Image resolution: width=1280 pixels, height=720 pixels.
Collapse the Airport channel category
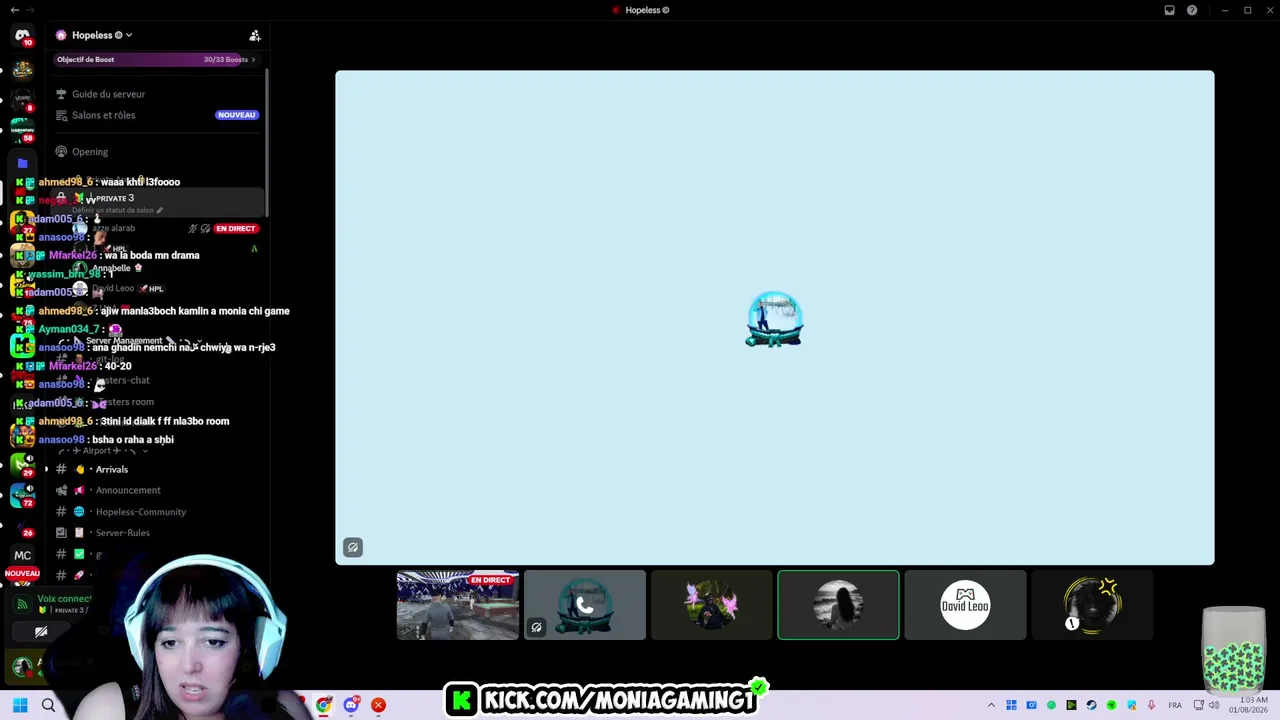tap(105, 451)
